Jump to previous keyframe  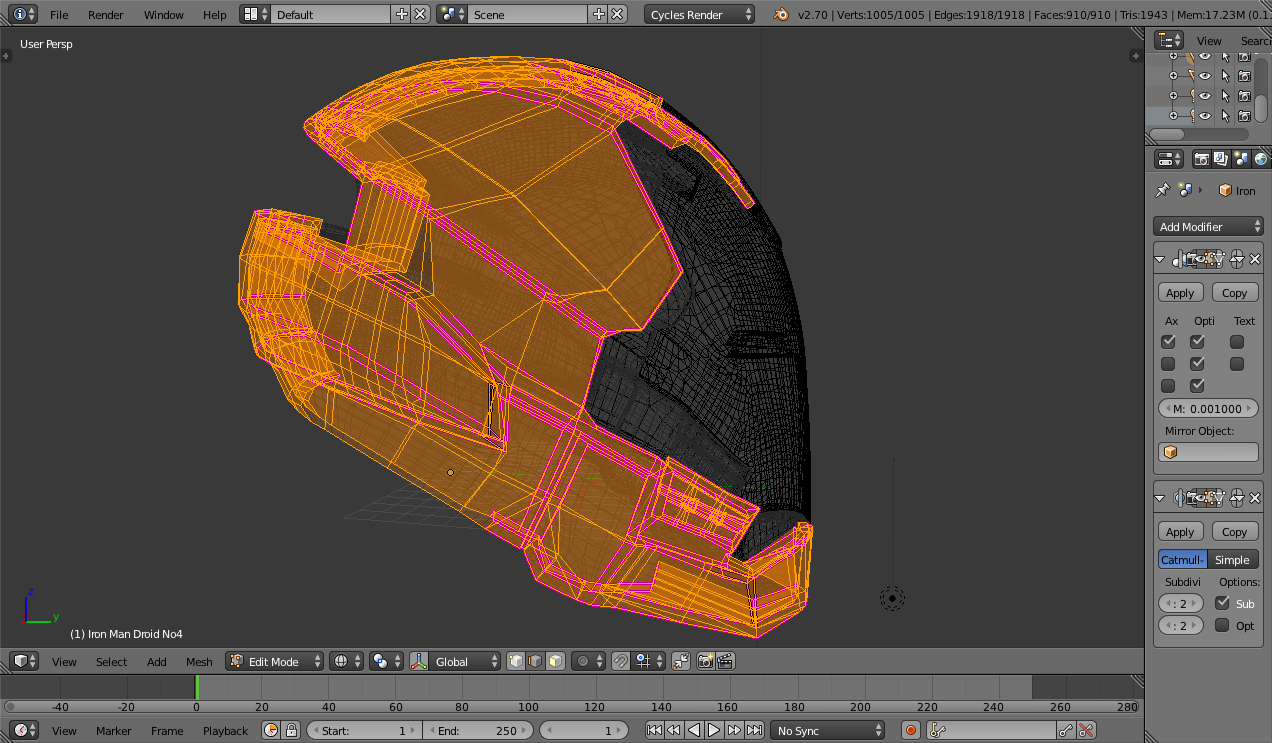click(x=674, y=730)
